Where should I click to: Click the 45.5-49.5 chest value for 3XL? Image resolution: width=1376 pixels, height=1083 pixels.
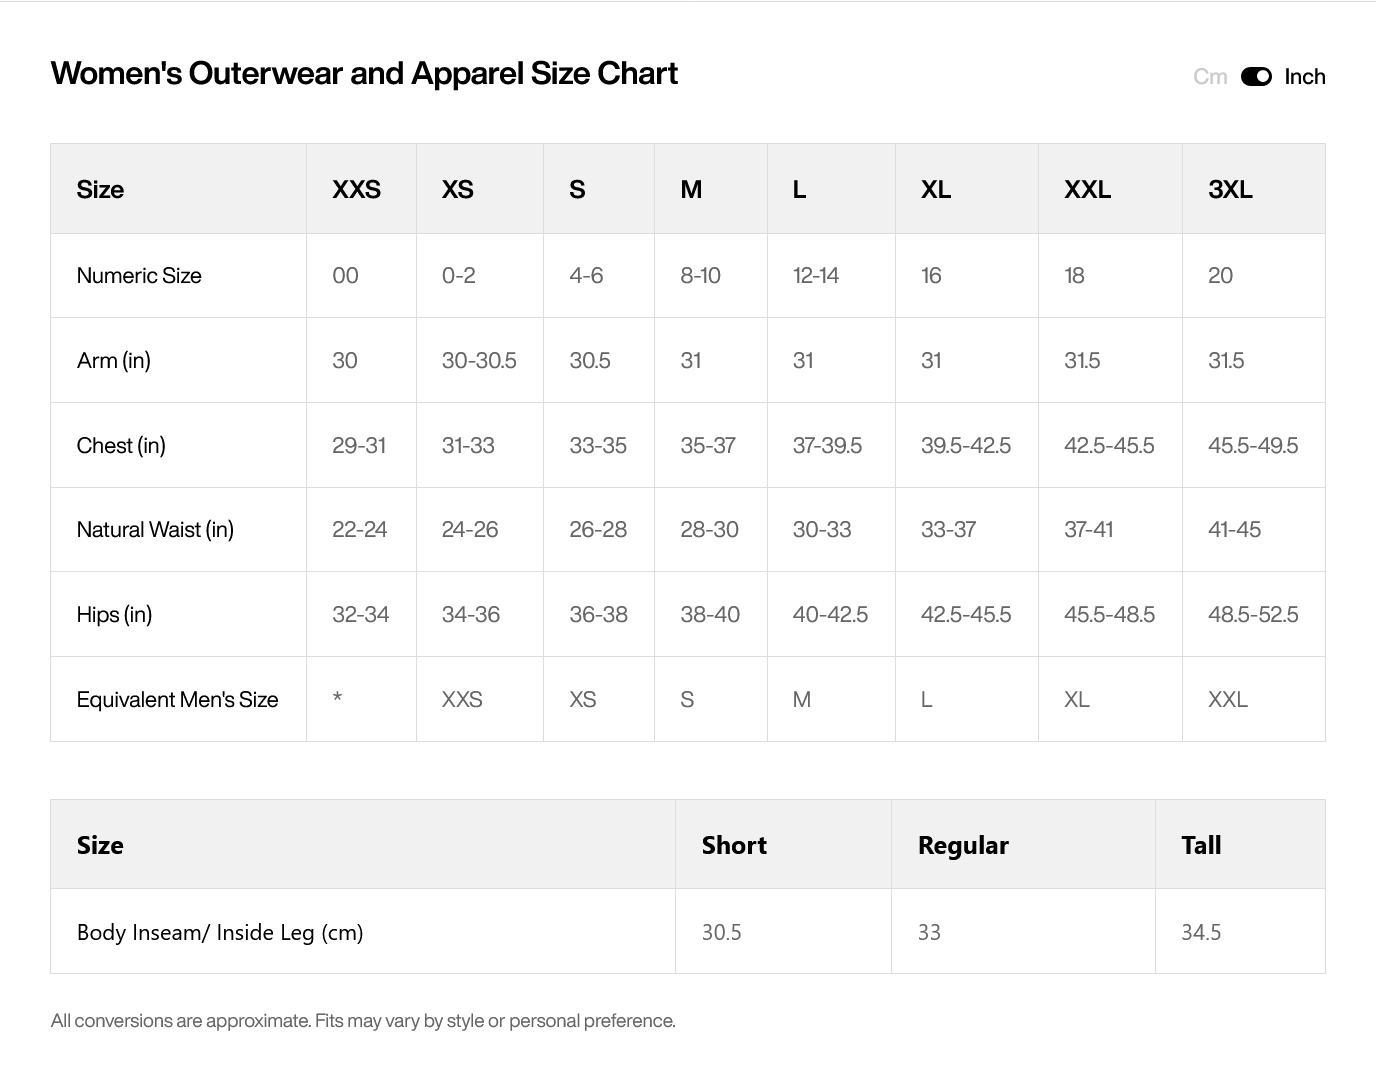point(1253,446)
